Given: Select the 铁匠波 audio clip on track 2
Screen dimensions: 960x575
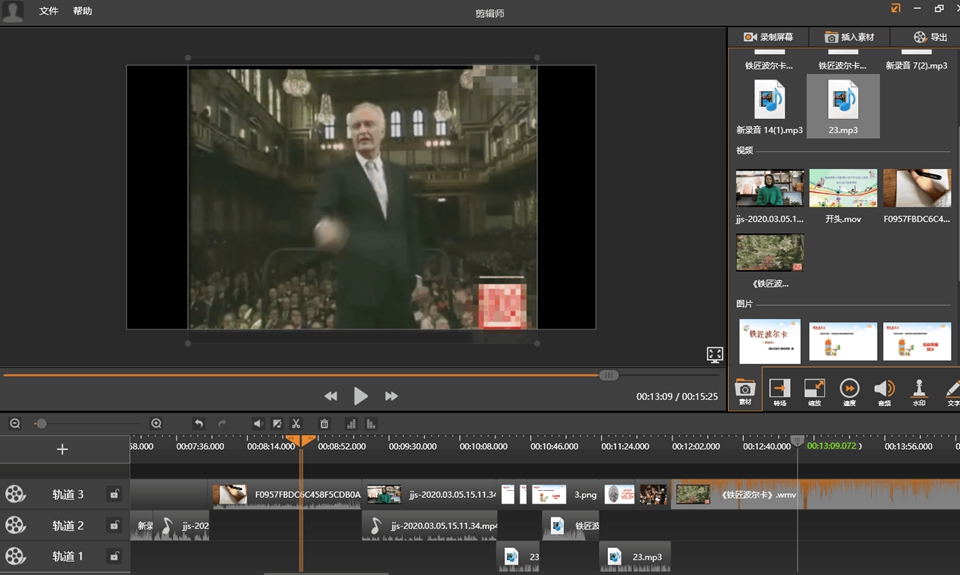Looking at the screenshot, I should 571,525.
